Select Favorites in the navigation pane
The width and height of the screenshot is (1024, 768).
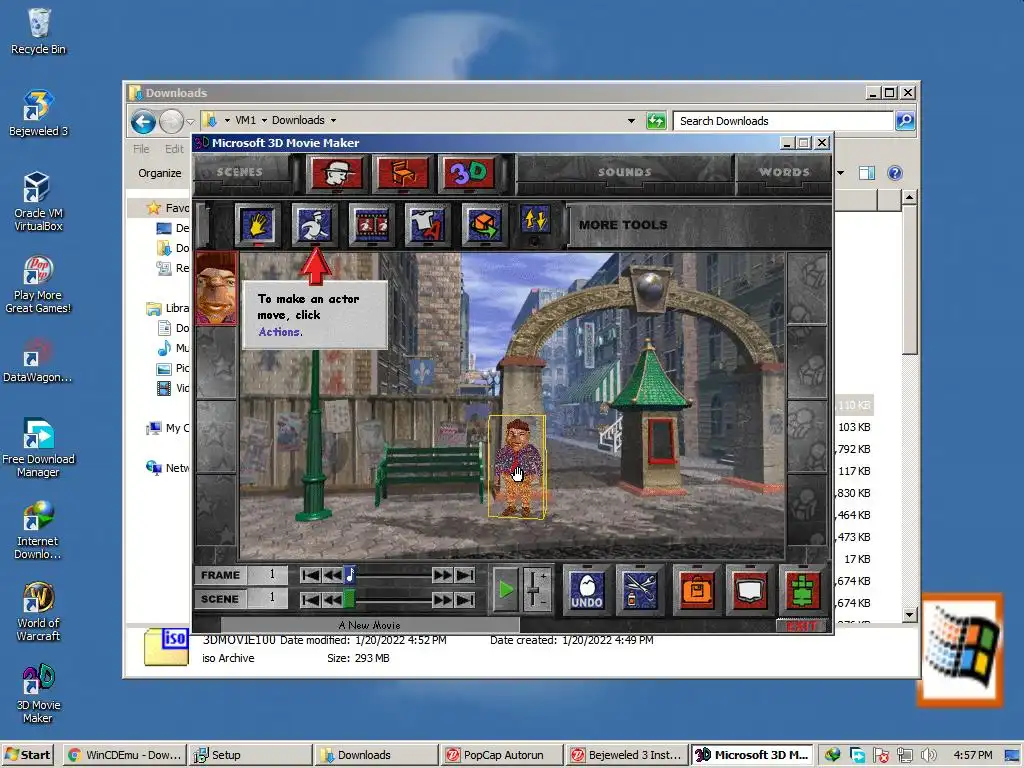168,208
